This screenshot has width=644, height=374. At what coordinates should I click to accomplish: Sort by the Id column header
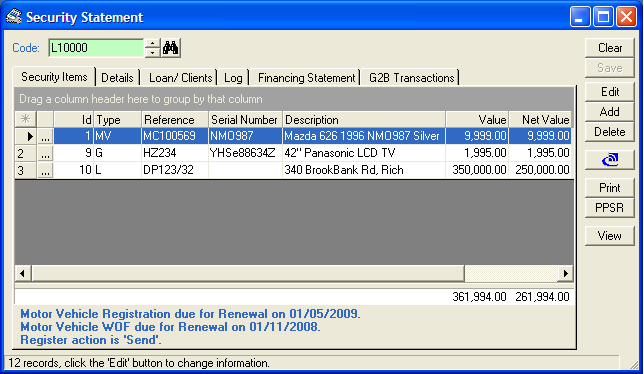click(x=74, y=119)
